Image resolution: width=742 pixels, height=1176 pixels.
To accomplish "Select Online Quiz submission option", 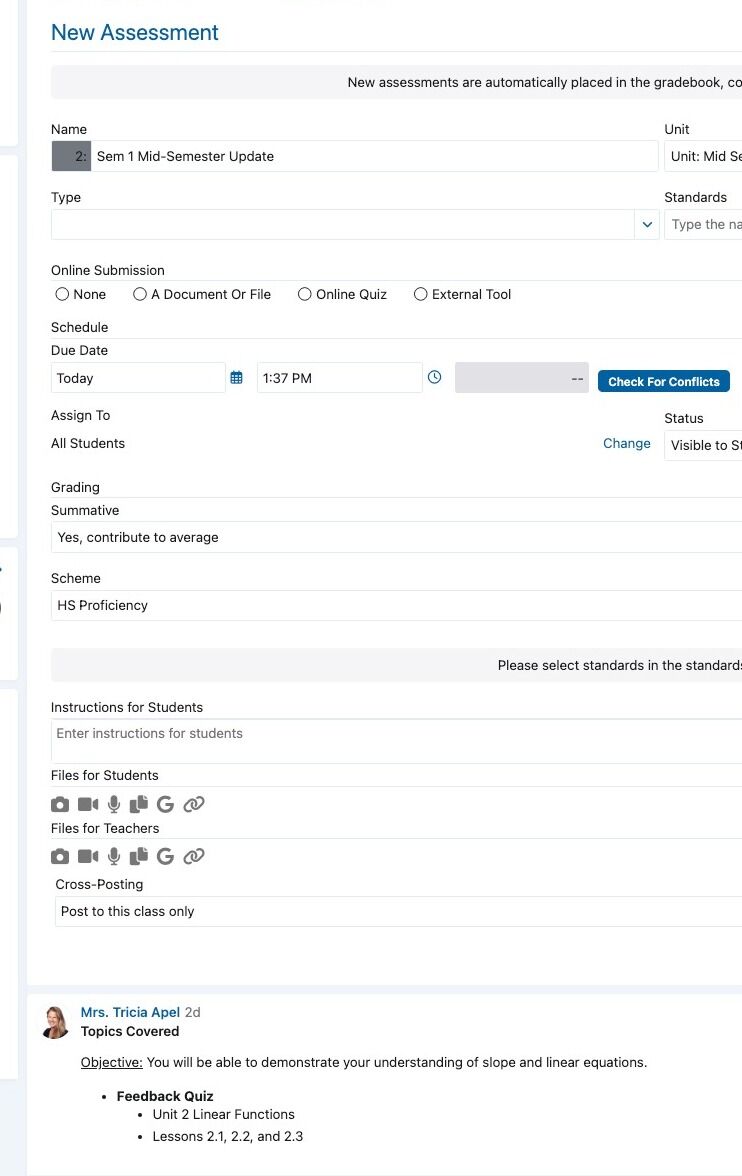I will [x=305, y=294].
